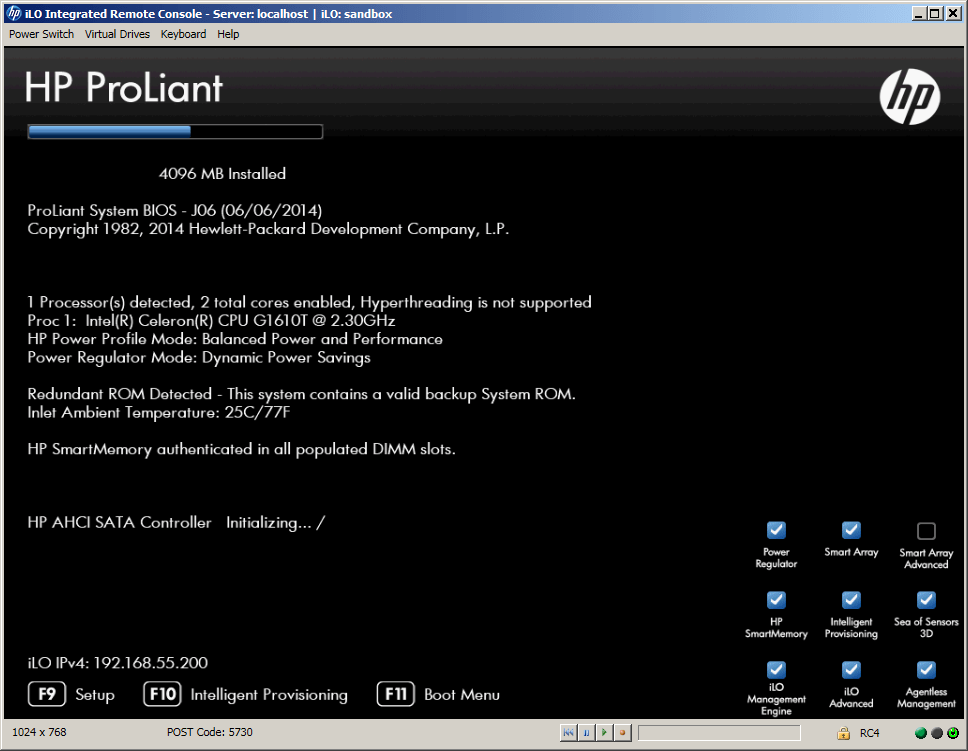Click the 1024 x 768 resolution text
The width and height of the screenshot is (968, 751).
(x=39, y=732)
